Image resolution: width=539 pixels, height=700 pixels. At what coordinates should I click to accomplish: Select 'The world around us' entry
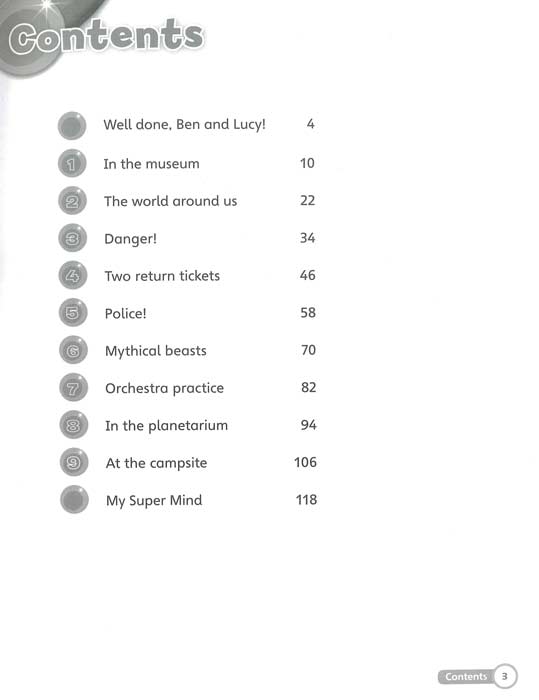171,201
